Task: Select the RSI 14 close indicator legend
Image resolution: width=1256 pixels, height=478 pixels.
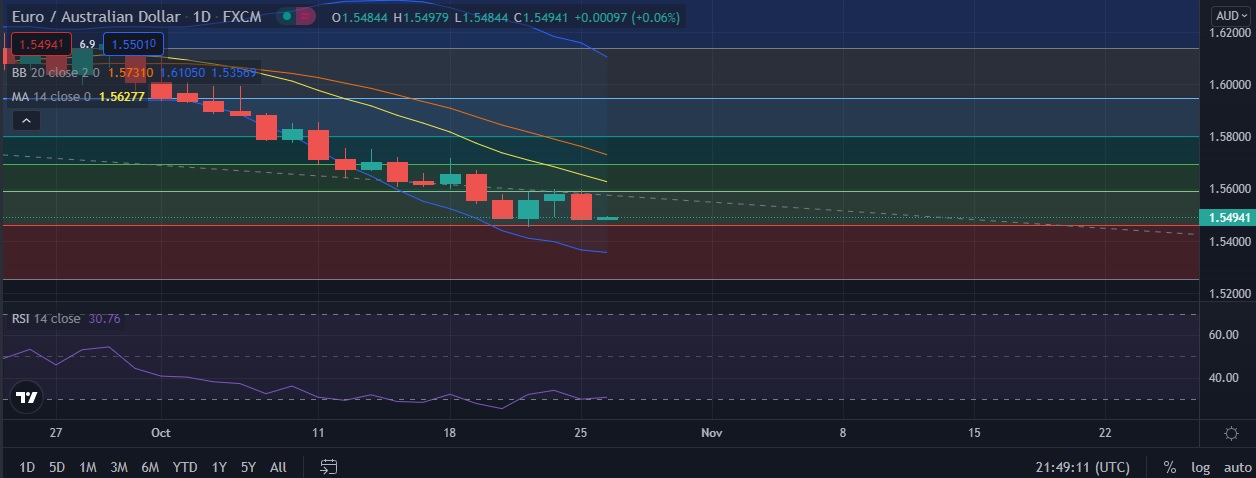Action: (46, 319)
